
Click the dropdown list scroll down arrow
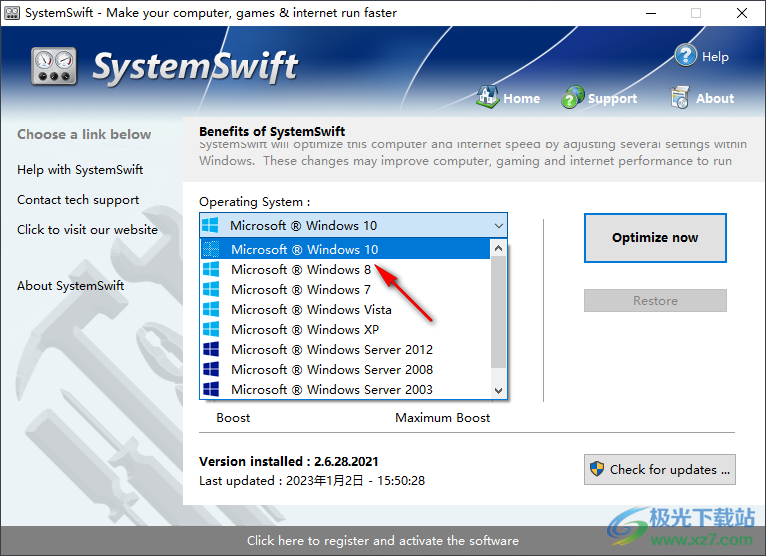[x=498, y=390]
